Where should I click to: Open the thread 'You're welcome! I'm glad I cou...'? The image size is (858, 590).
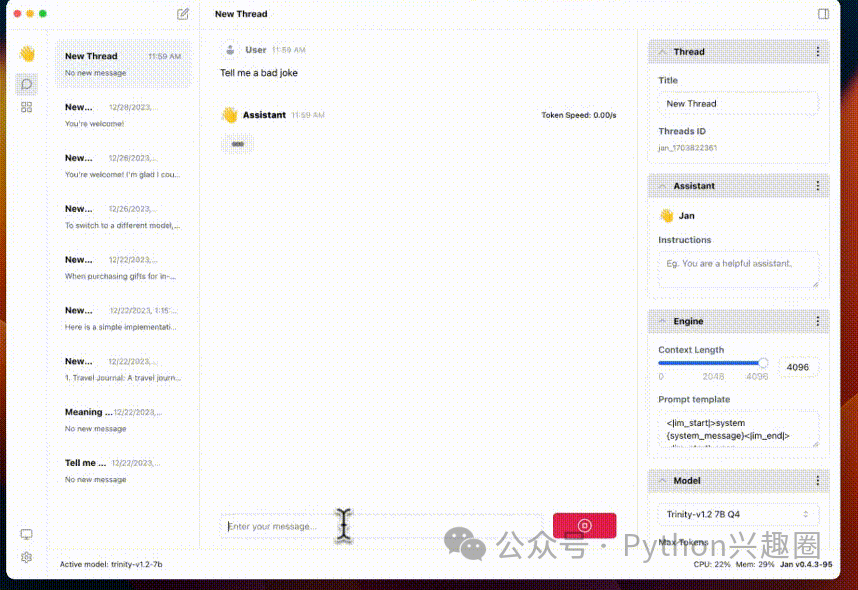click(x=123, y=165)
